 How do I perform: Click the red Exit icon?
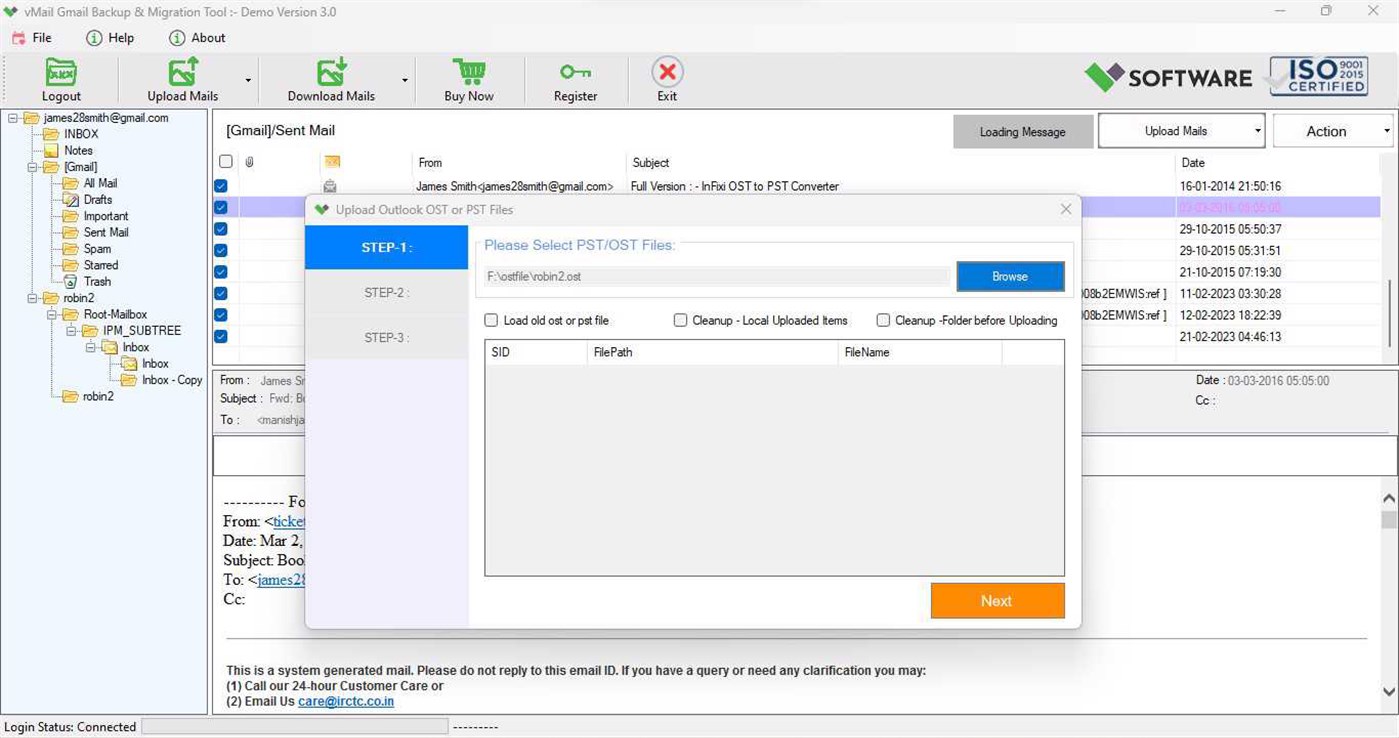667,72
